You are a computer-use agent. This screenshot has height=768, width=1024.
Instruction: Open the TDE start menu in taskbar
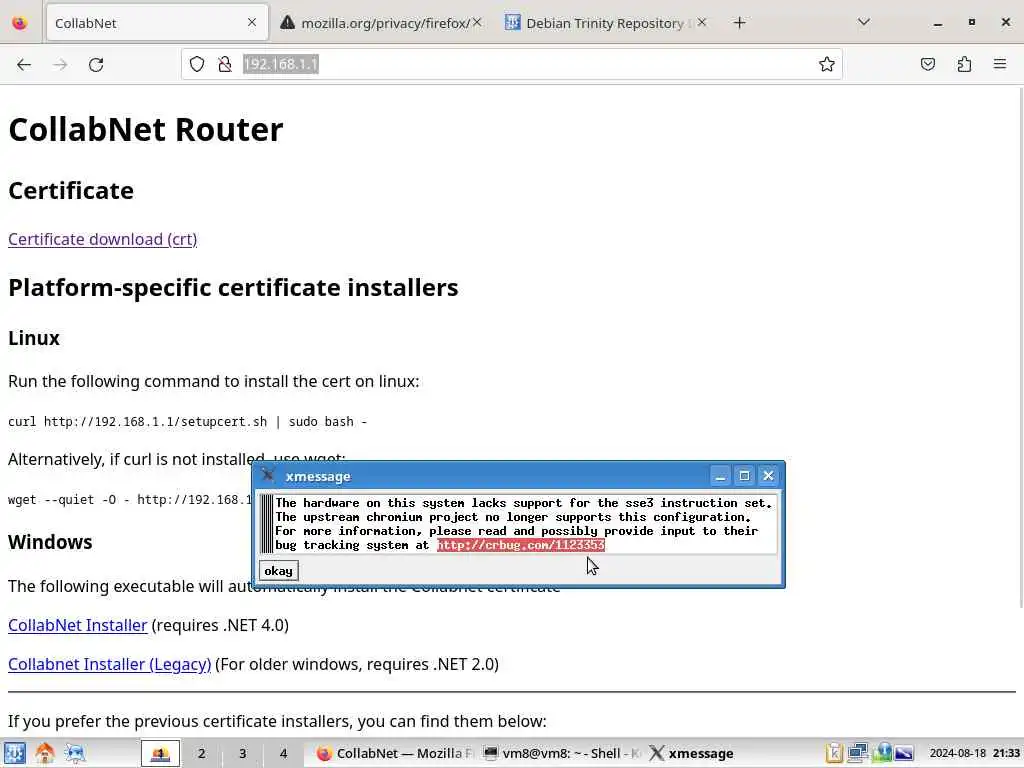point(14,753)
